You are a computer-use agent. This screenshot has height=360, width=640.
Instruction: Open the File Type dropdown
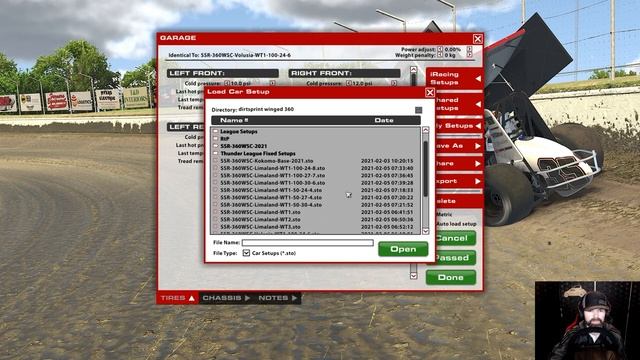(x=246, y=253)
